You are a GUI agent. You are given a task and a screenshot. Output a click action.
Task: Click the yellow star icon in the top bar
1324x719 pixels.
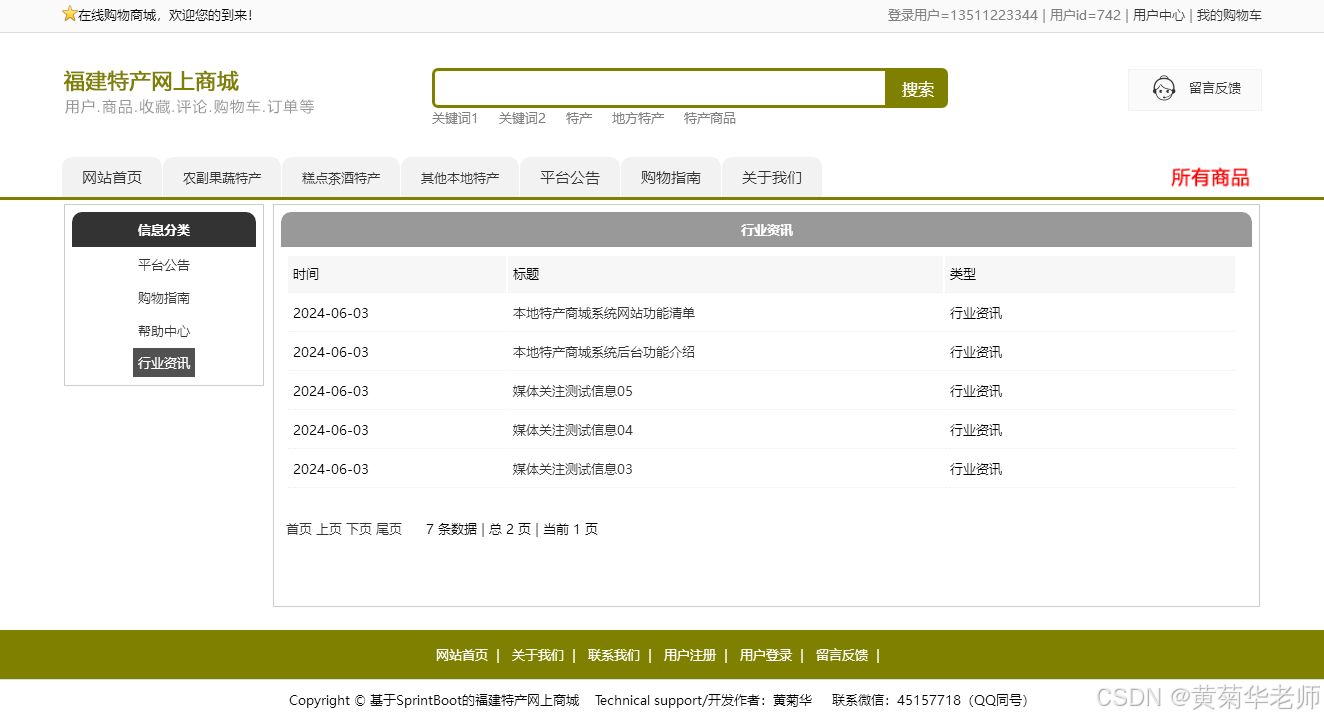[69, 14]
